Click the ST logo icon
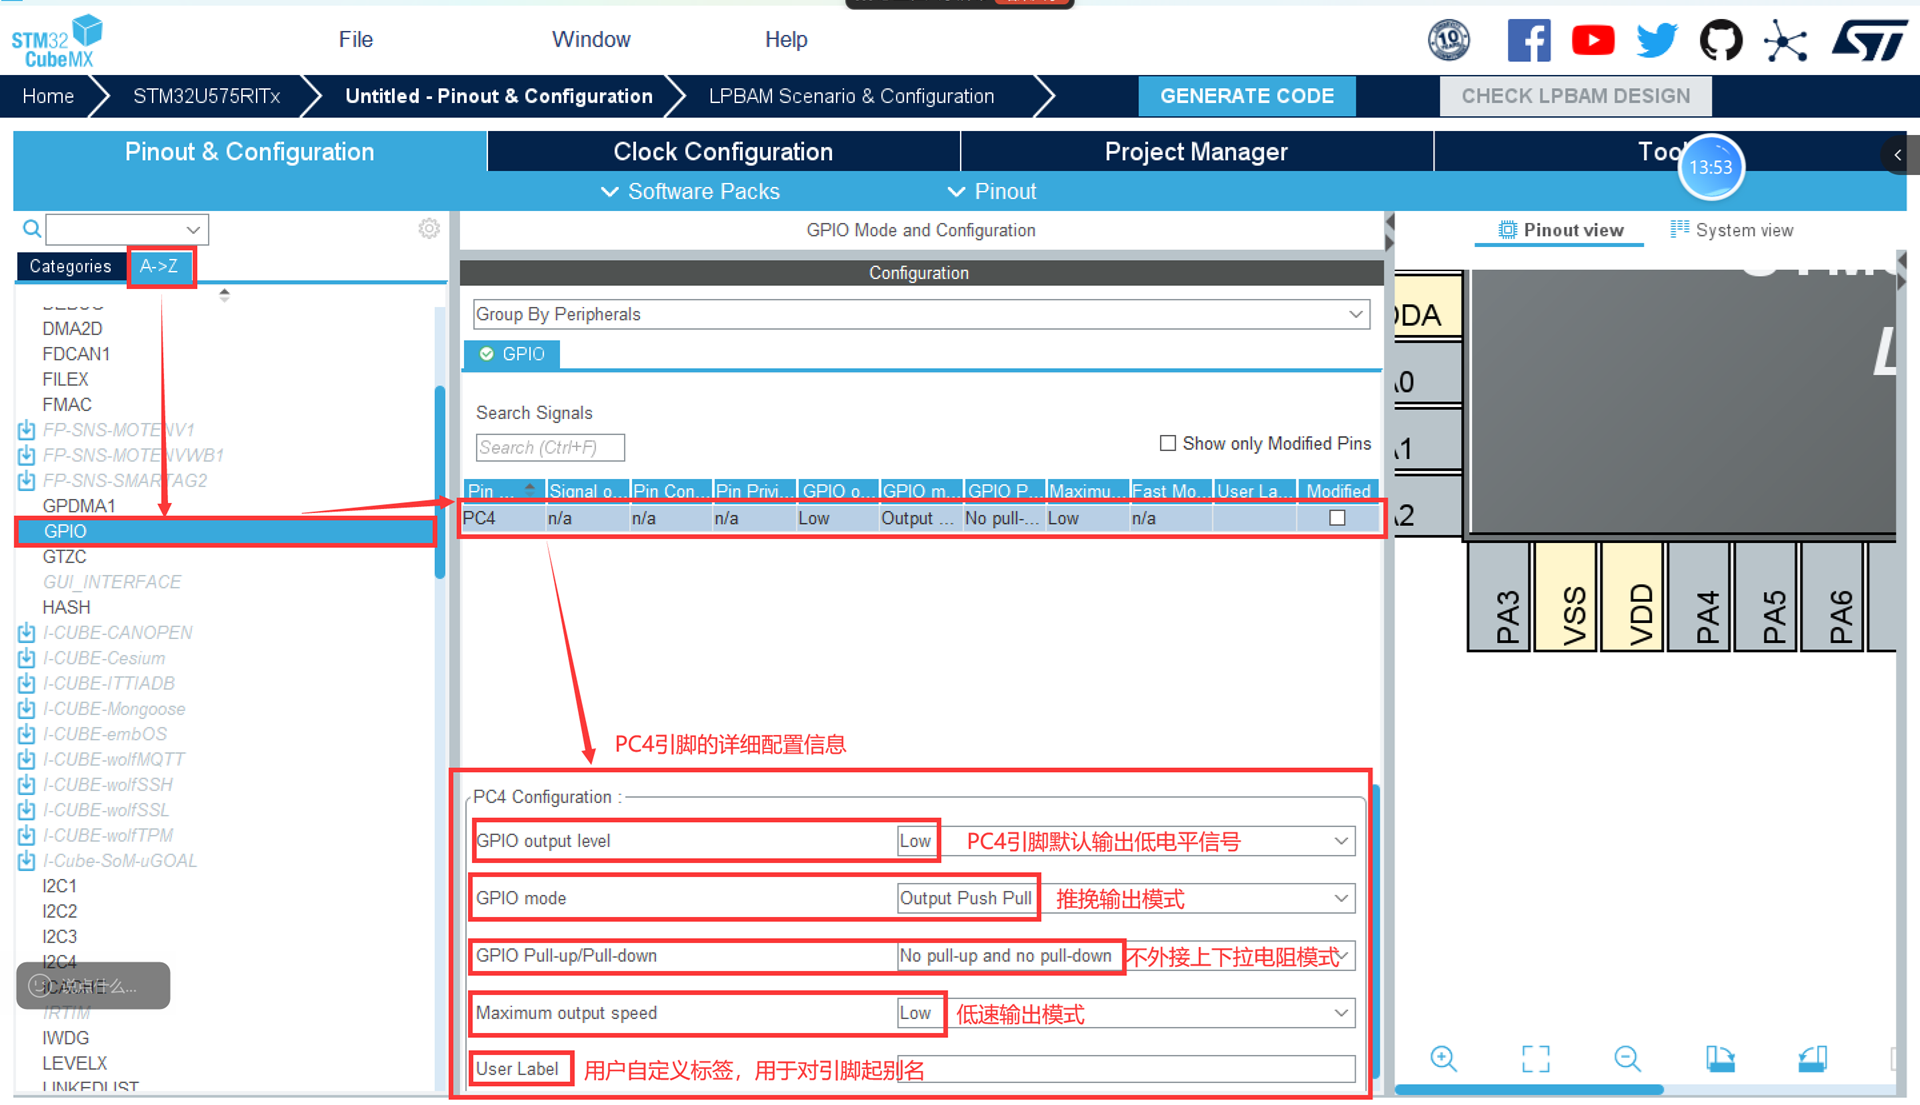This screenshot has height=1105, width=1920. pyautogui.click(x=1869, y=41)
